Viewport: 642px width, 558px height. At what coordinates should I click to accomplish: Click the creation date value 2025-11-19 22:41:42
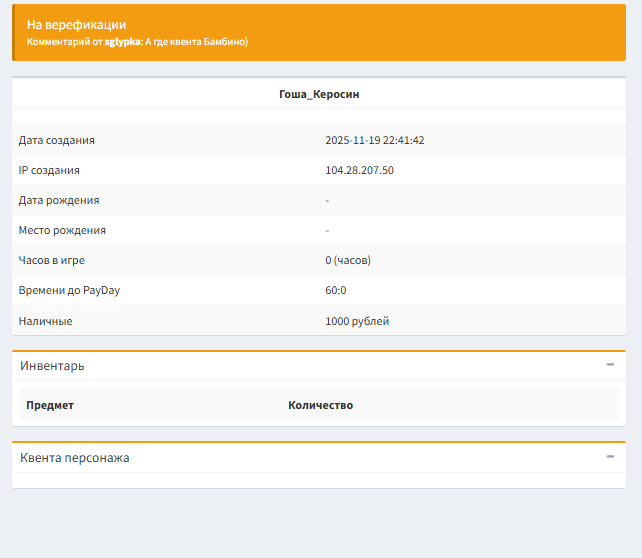375,140
